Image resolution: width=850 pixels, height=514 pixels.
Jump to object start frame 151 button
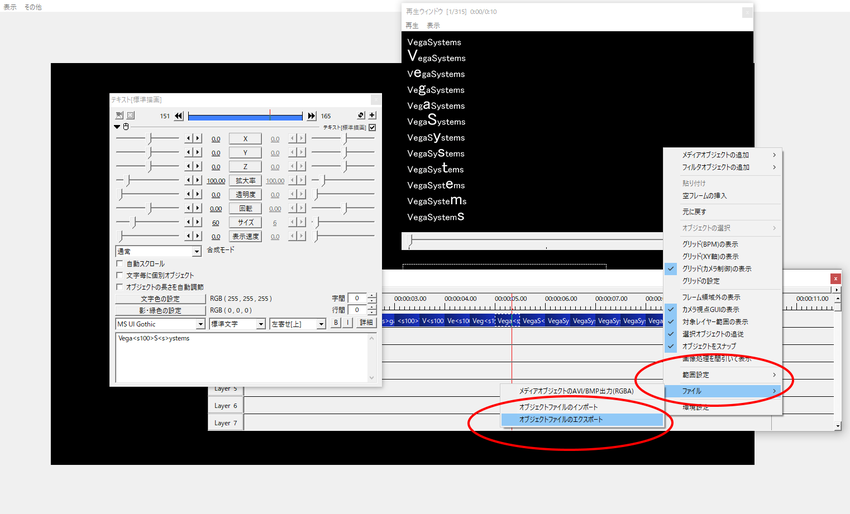(178, 116)
